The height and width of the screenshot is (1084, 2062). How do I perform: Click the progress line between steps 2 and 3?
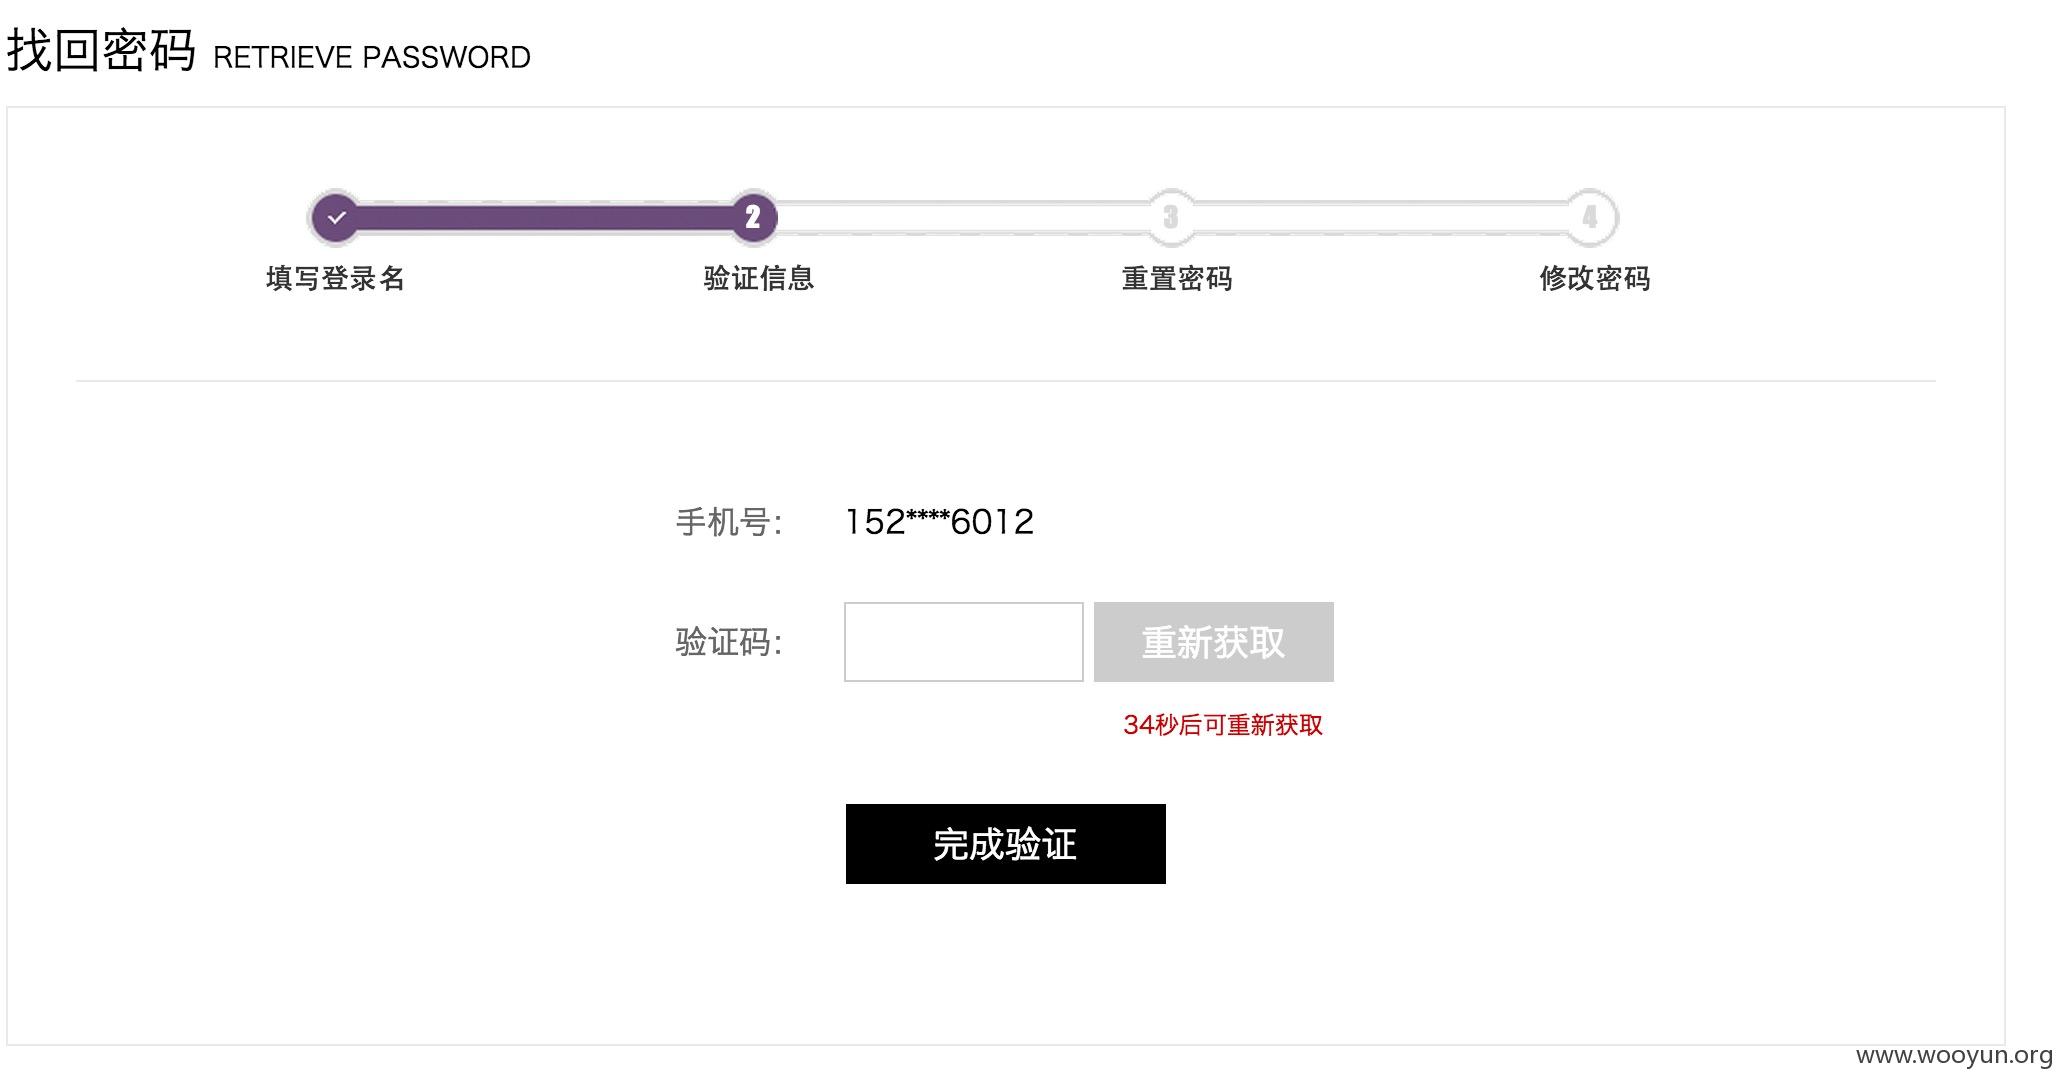tap(962, 217)
